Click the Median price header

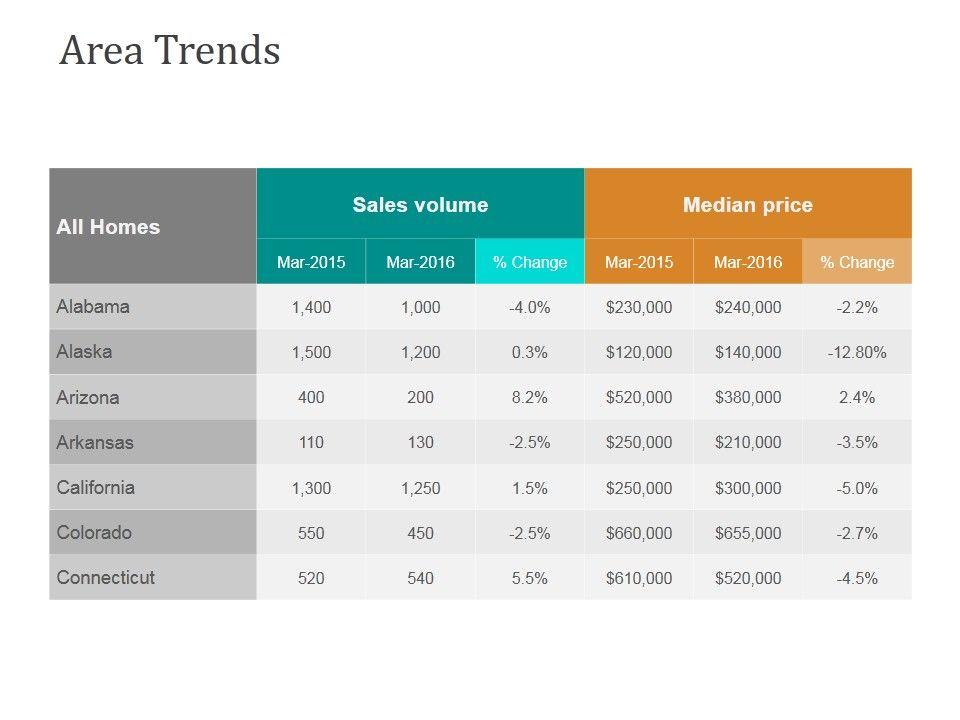click(x=748, y=205)
